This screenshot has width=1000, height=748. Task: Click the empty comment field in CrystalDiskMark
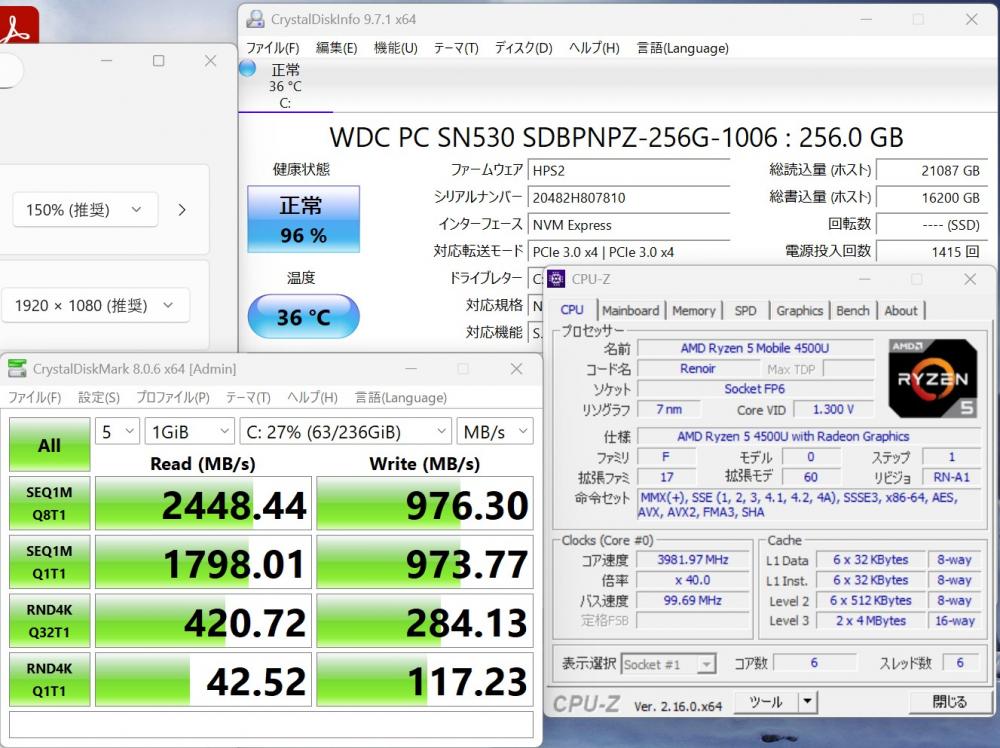(x=271, y=724)
